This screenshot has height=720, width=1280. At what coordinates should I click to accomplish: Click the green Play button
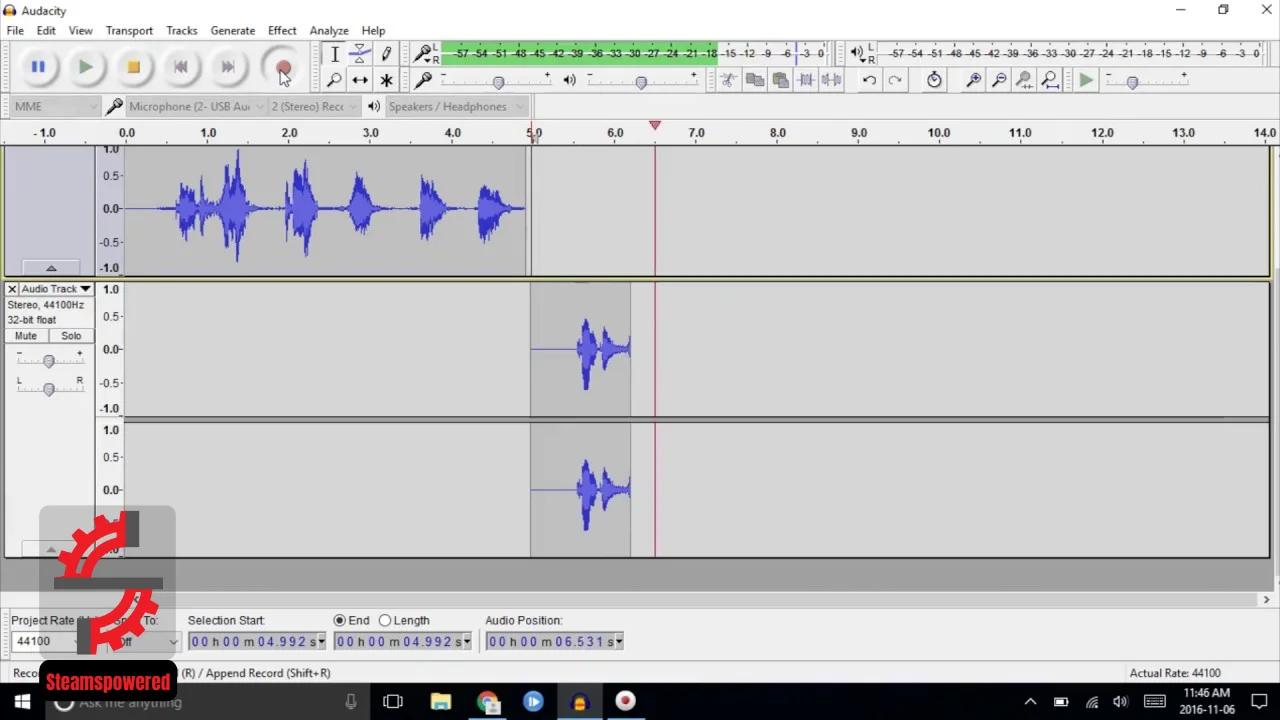[x=85, y=67]
